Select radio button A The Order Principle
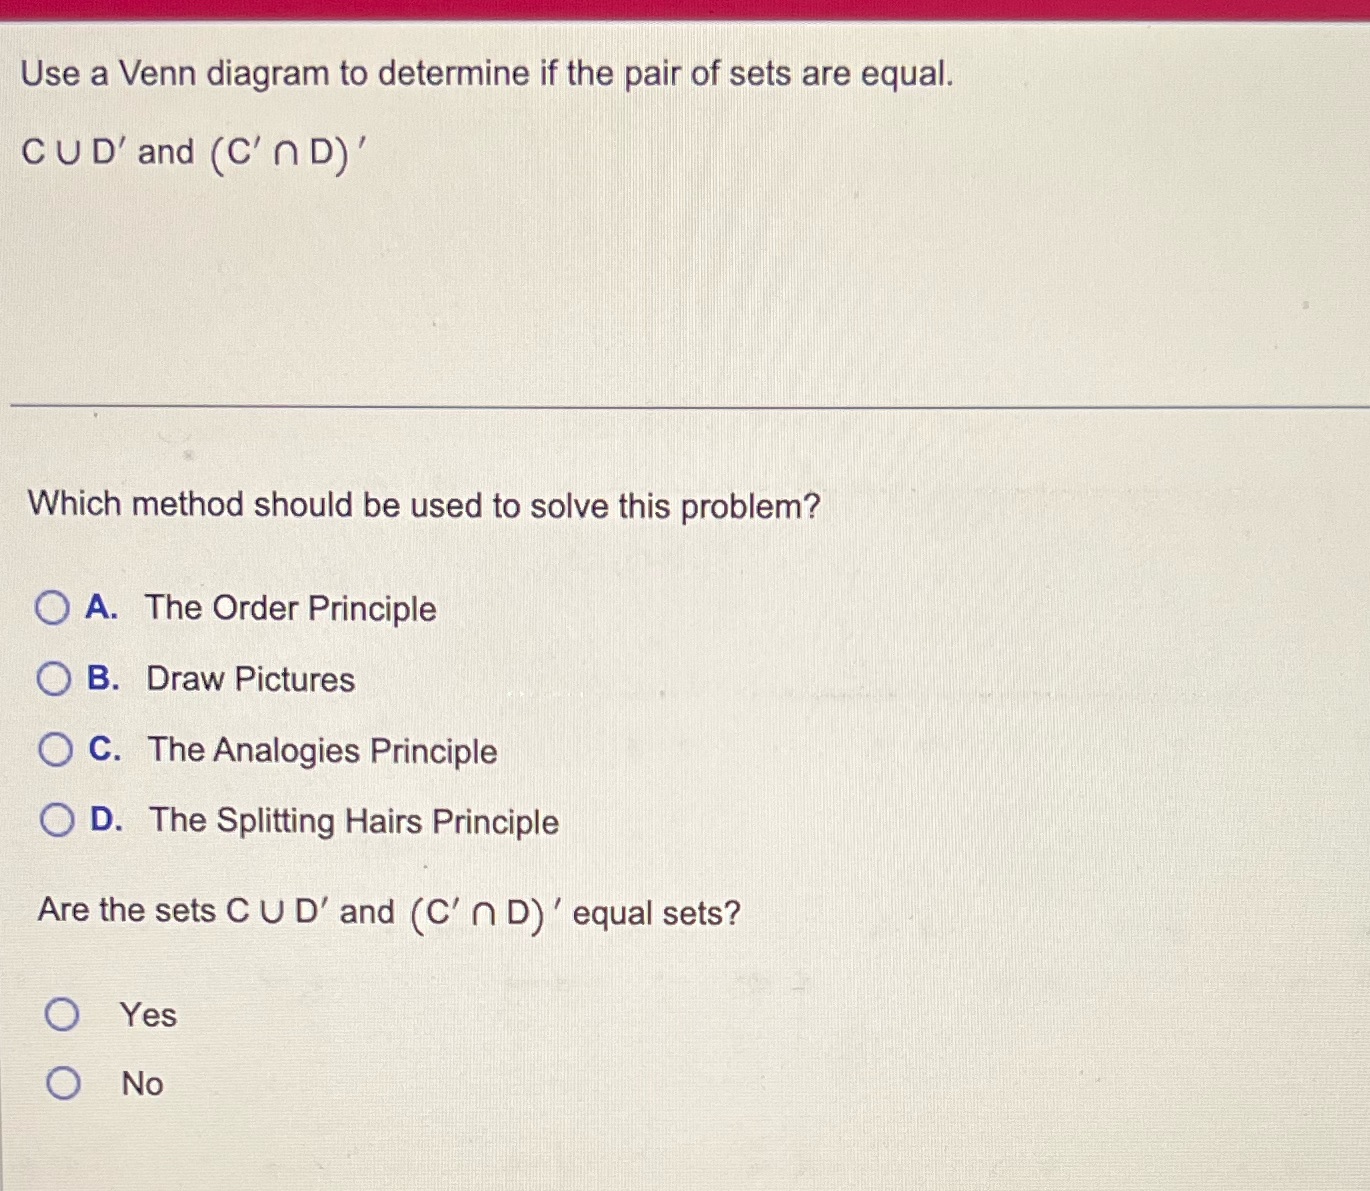This screenshot has height=1191, width=1370. 54,608
